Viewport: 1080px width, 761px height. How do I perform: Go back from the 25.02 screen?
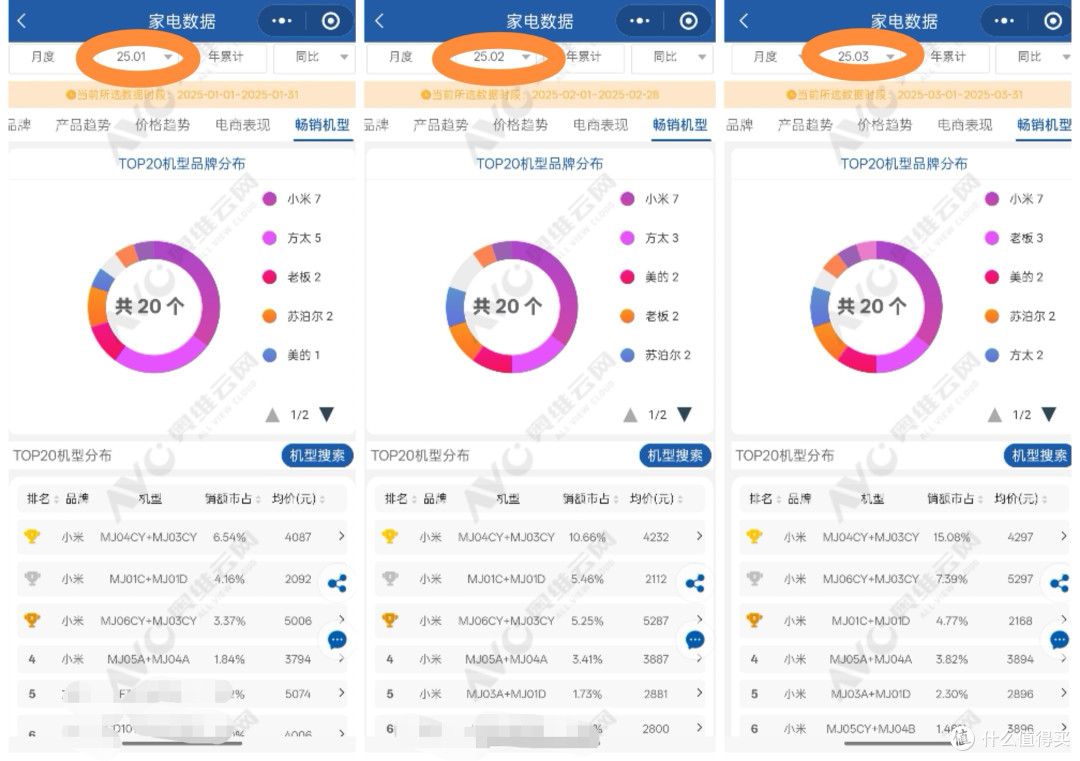[380, 21]
